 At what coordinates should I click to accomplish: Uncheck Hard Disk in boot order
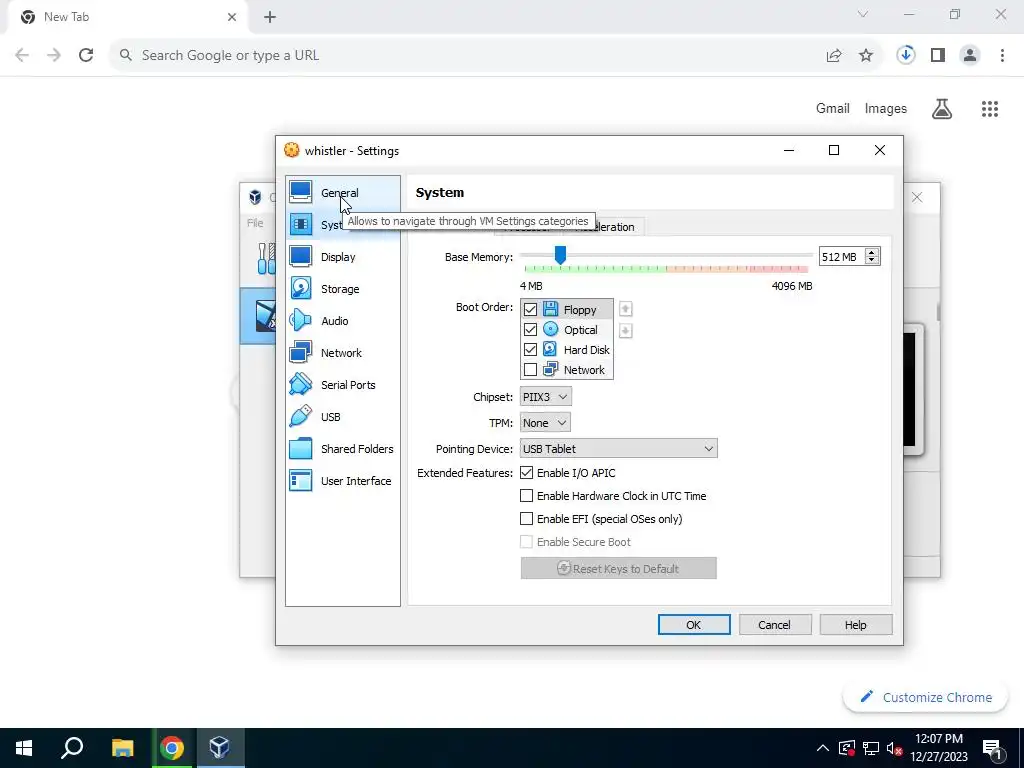[x=530, y=350]
